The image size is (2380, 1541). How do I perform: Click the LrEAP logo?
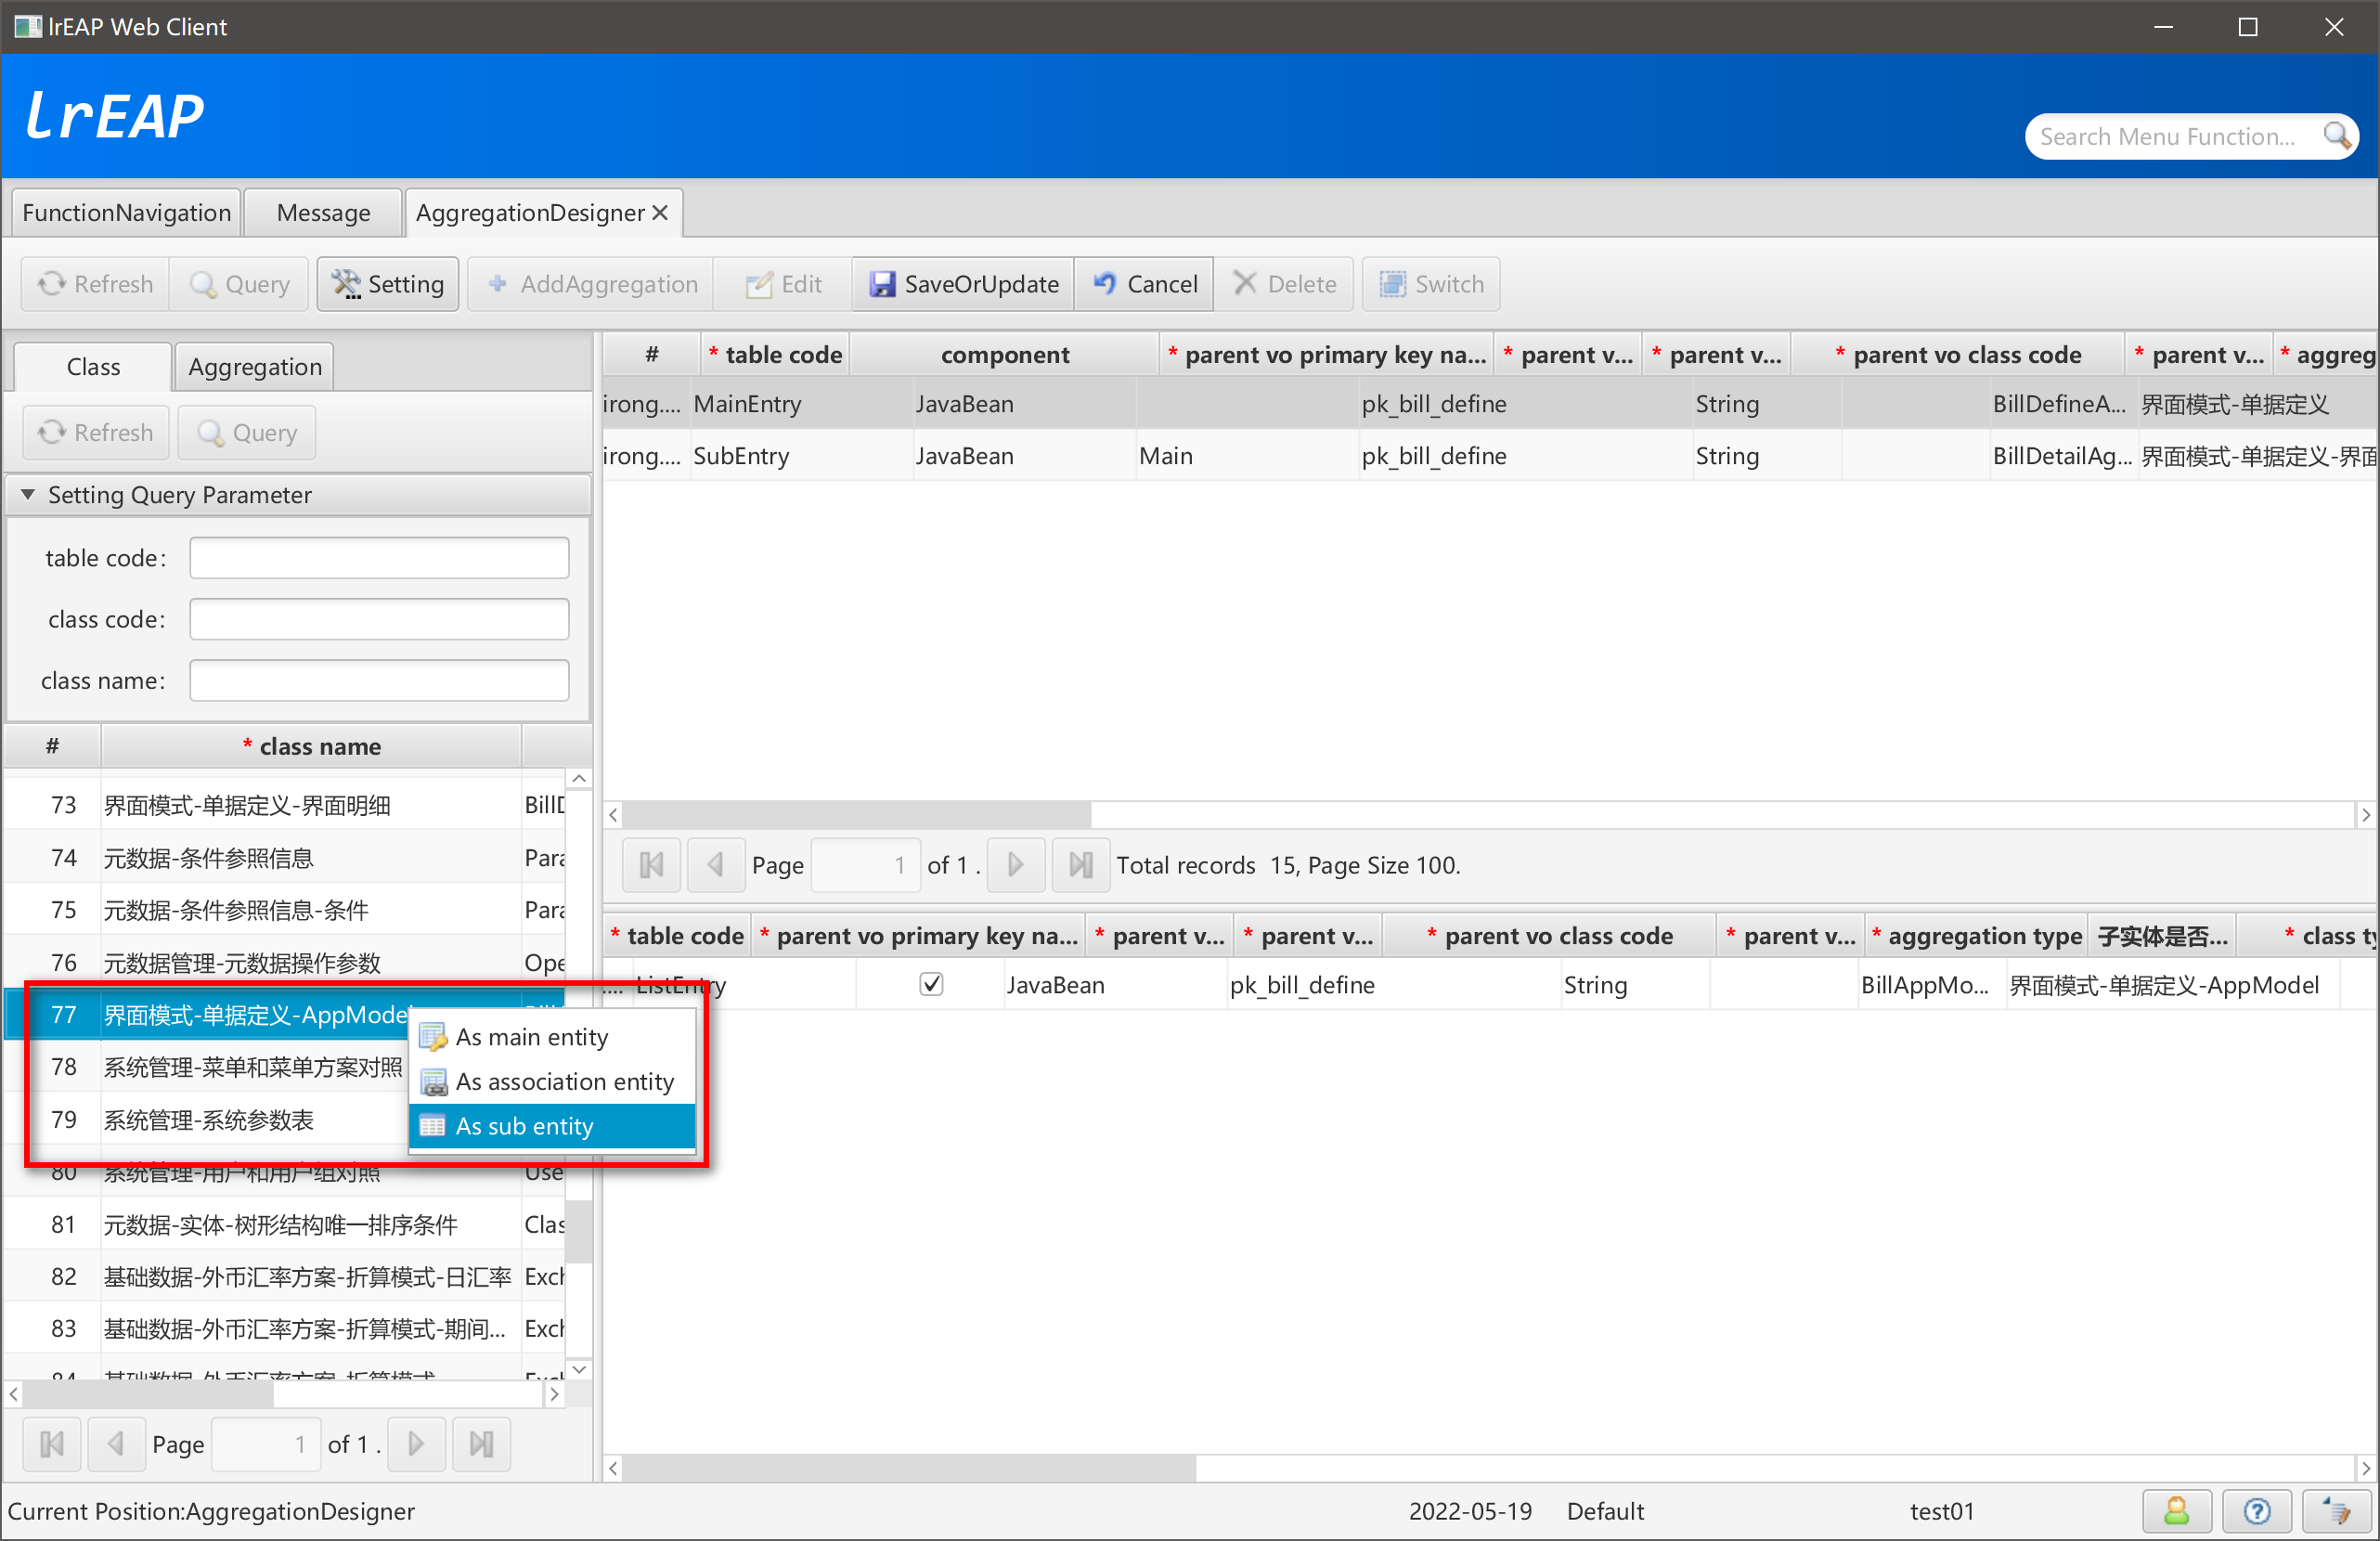tap(115, 115)
